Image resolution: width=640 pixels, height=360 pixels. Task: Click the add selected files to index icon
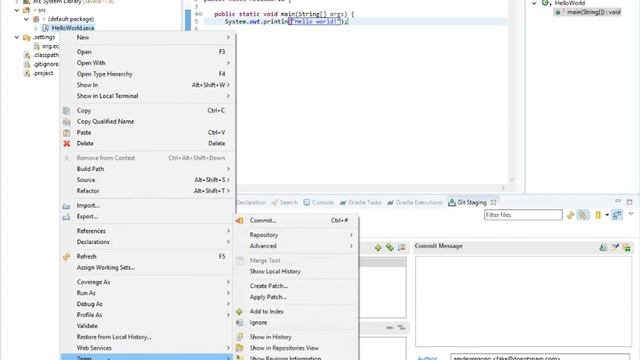click(378, 248)
